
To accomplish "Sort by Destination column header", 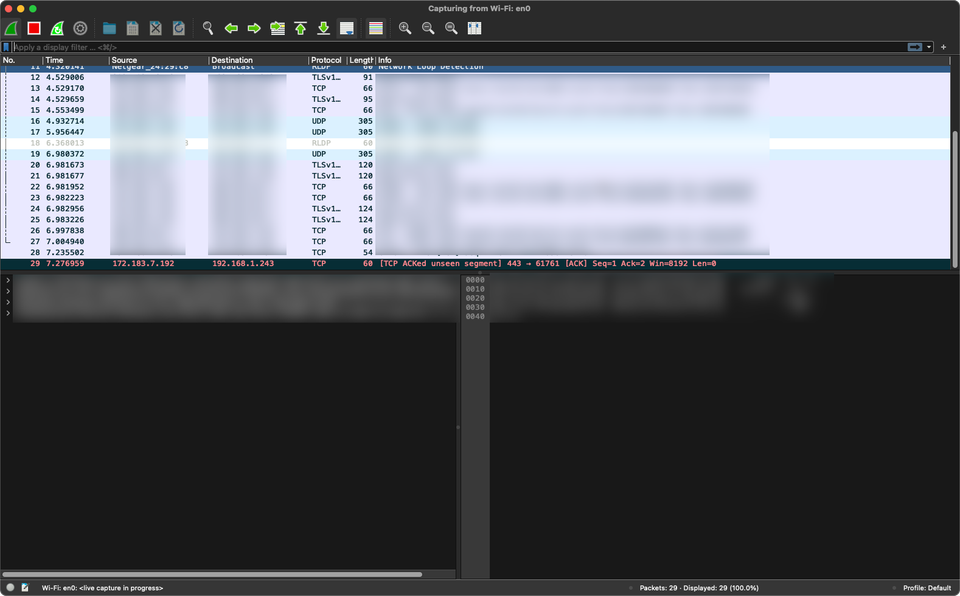I will [258, 60].
